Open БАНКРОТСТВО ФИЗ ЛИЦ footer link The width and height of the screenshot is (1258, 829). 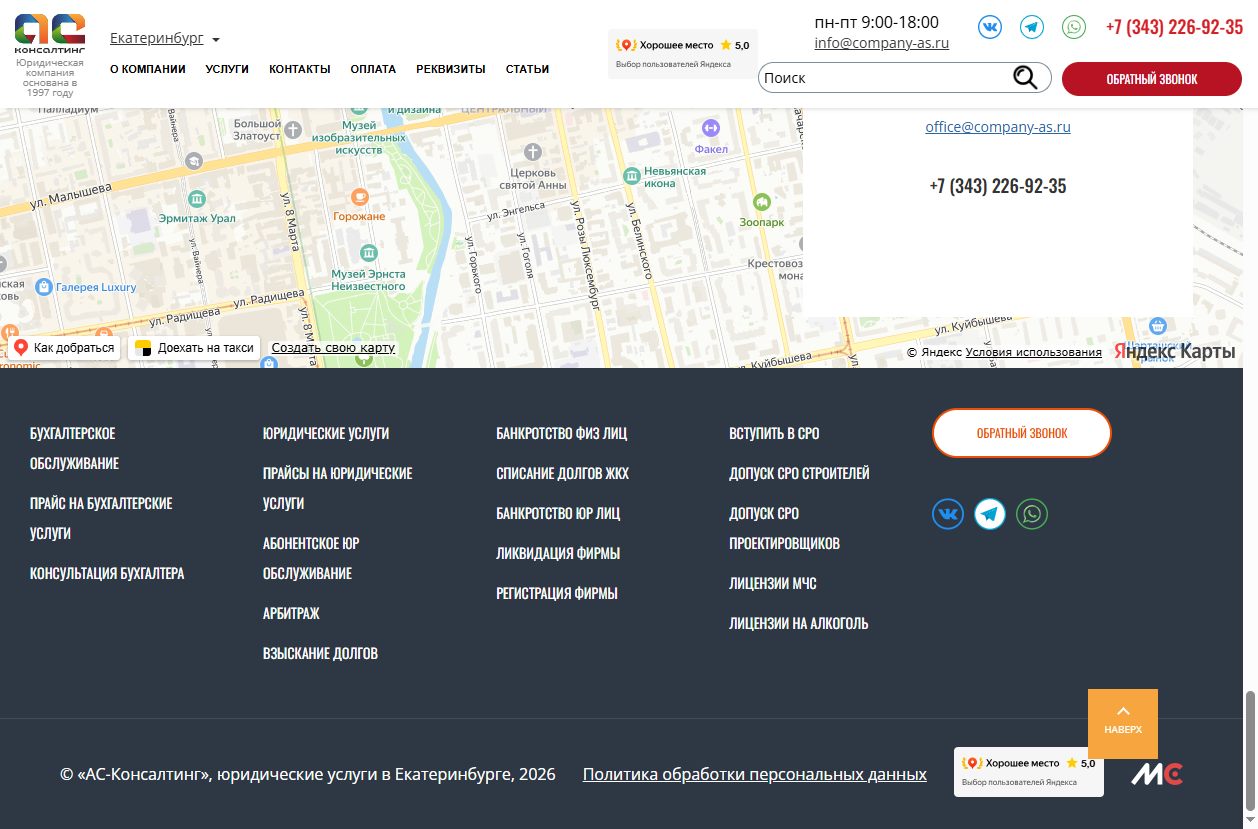[562, 433]
